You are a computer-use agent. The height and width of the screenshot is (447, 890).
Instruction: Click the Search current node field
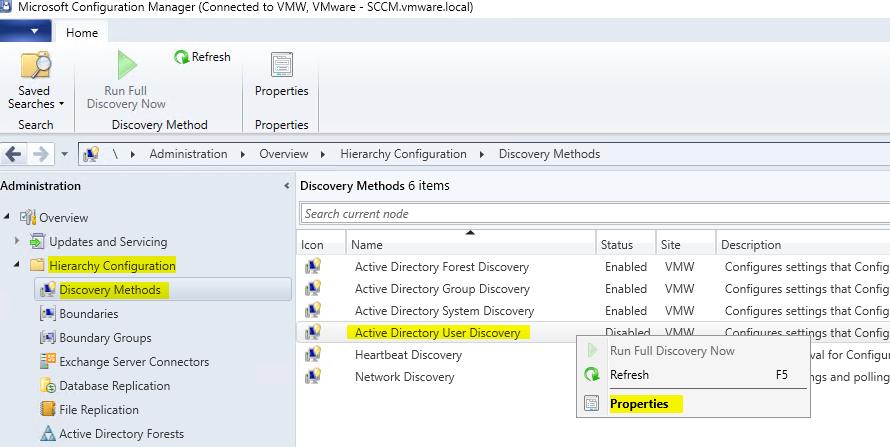(594, 213)
